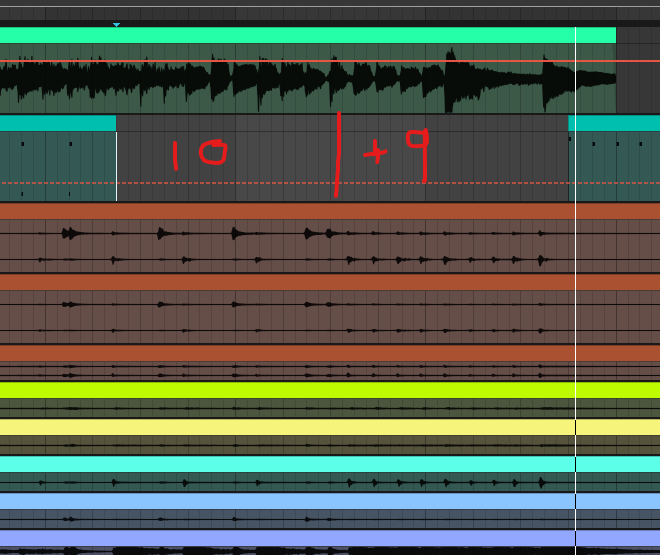660x555 pixels.
Task: Select the aqua clip header bar
Action: 300,464
